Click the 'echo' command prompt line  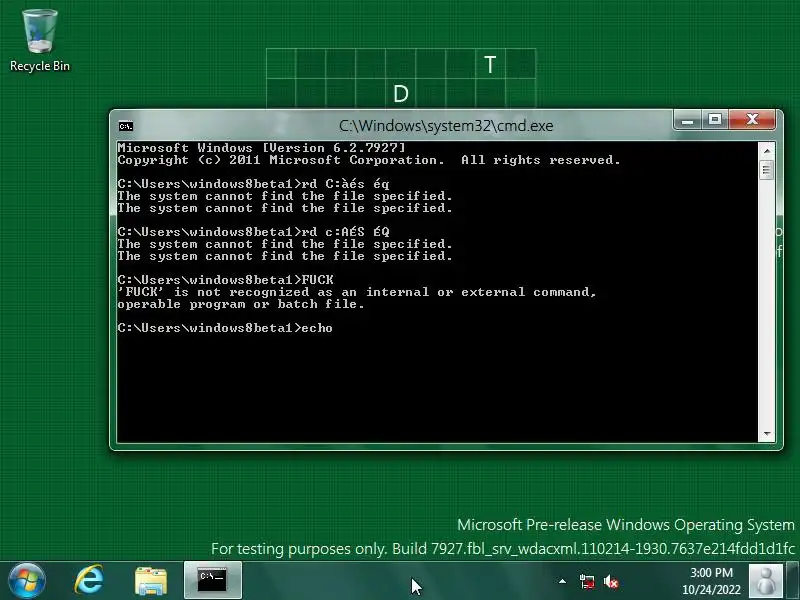(225, 328)
